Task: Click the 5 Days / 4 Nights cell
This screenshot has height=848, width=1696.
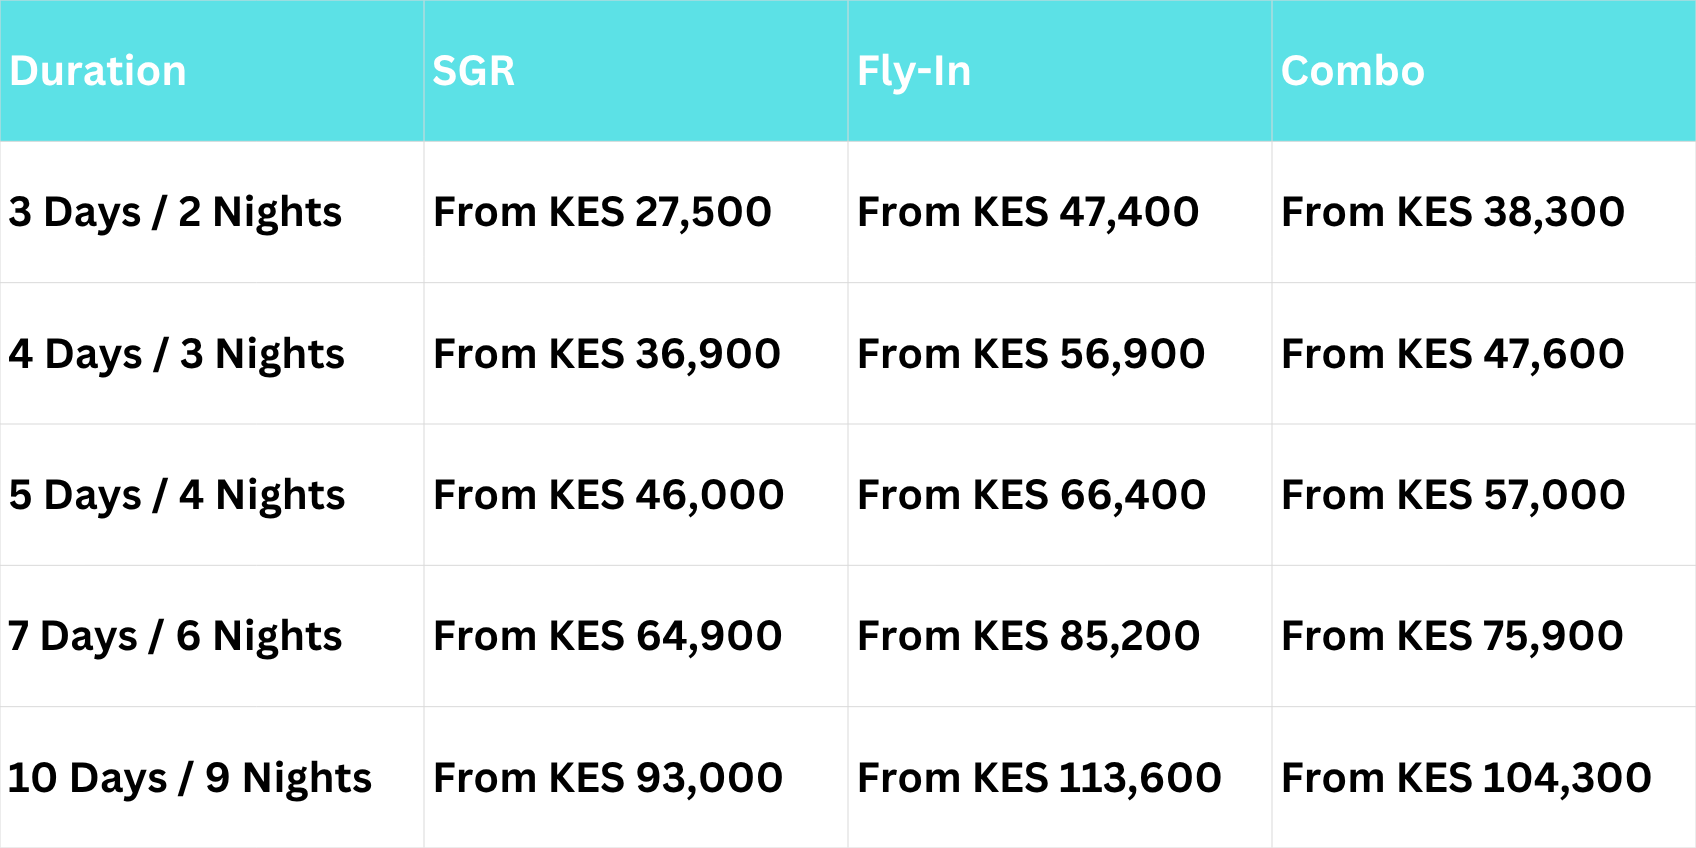Action: coord(177,495)
